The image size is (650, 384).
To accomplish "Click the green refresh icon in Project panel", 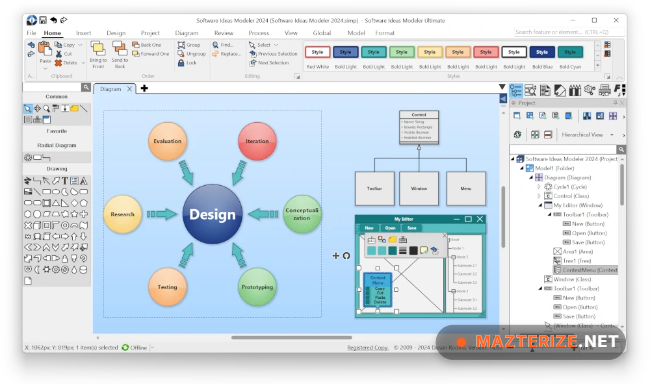I will (x=517, y=134).
